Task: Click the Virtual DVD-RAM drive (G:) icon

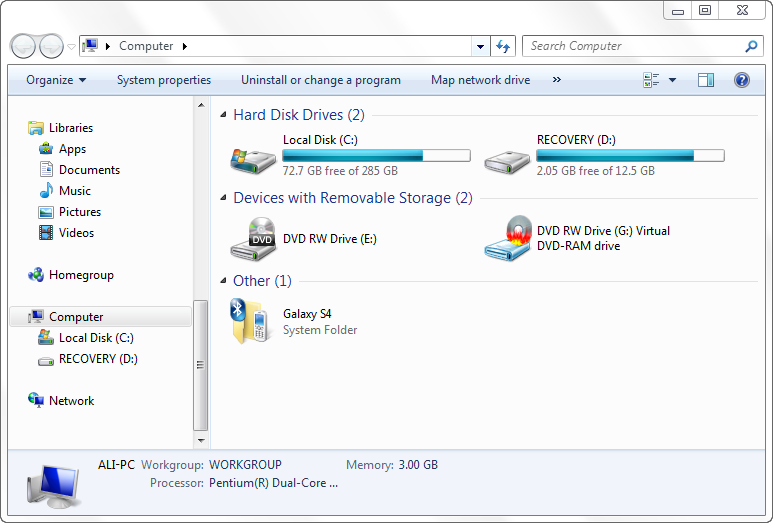Action: [509, 239]
